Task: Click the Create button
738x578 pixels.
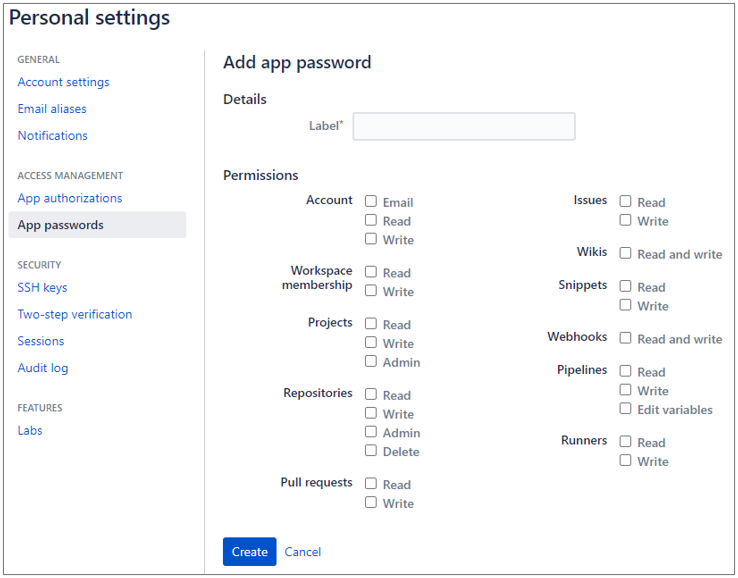Action: (x=249, y=552)
